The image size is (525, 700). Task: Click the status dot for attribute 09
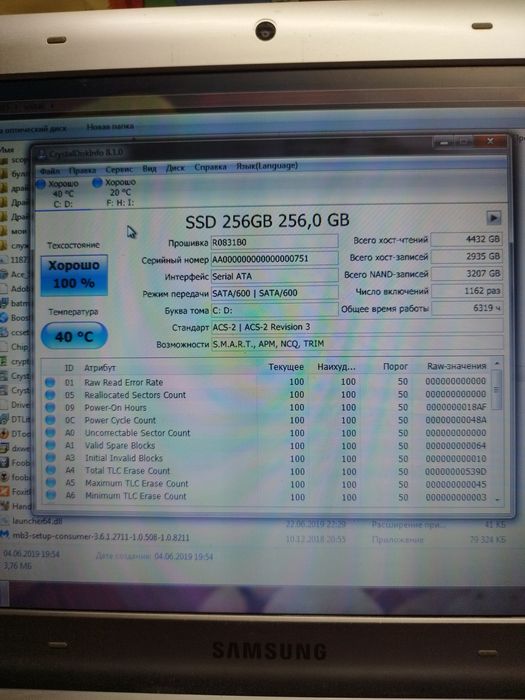pos(50,408)
